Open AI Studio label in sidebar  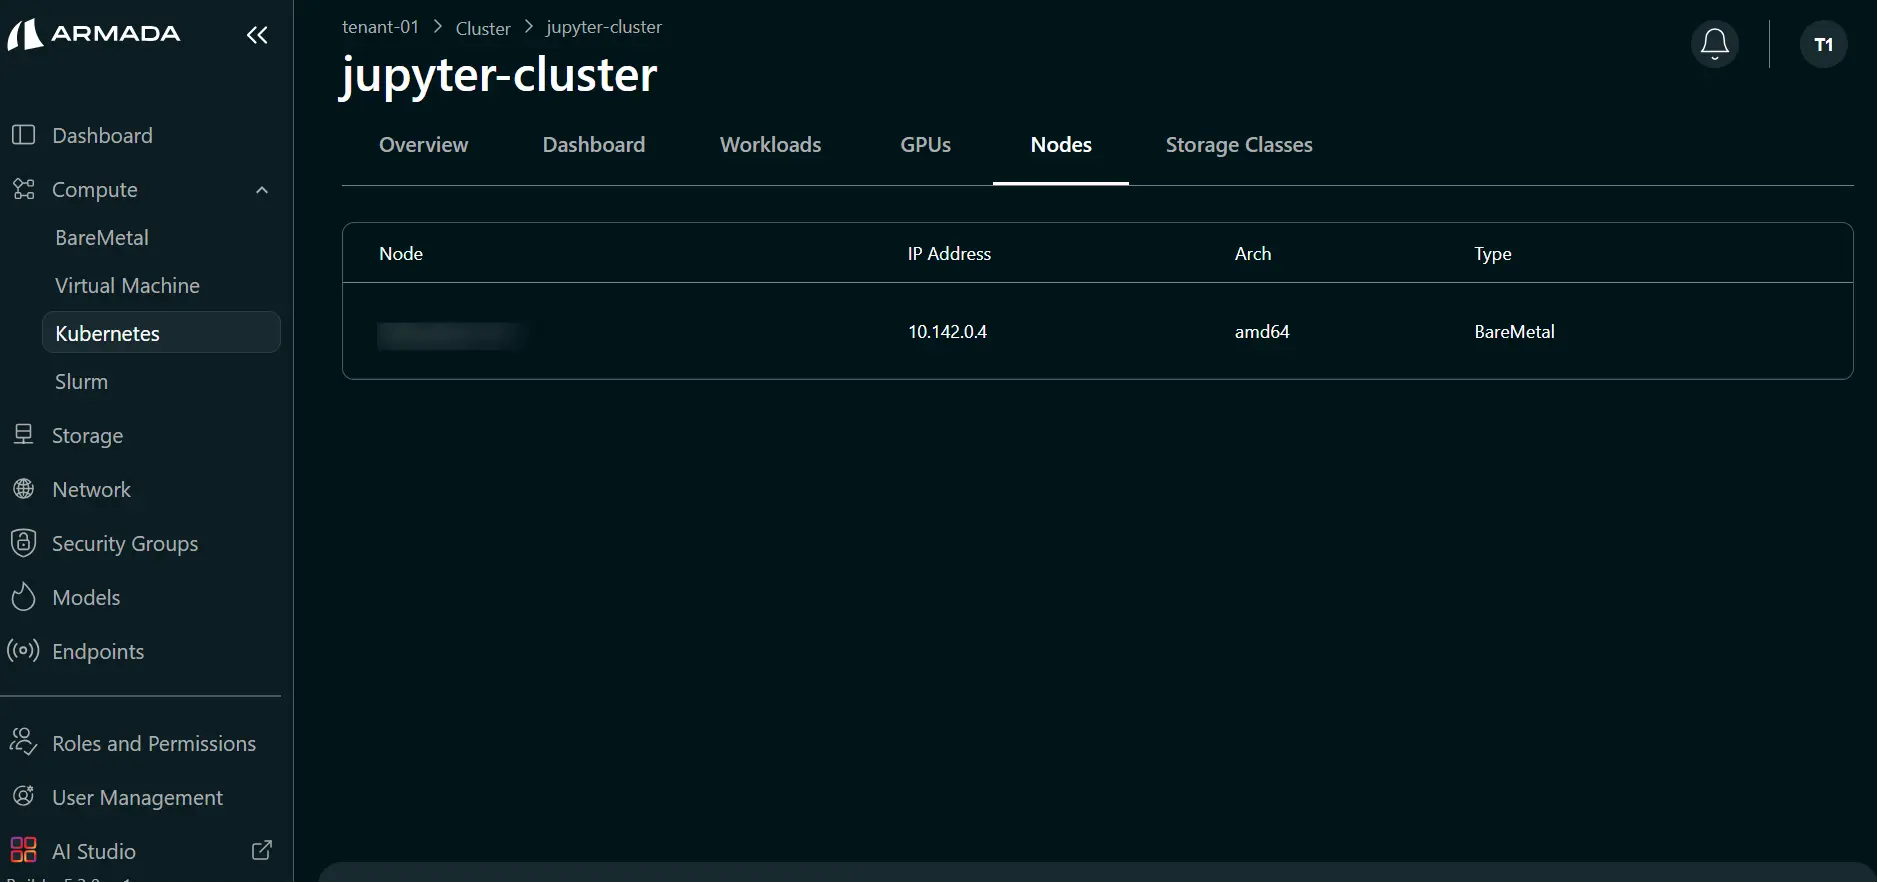point(94,852)
